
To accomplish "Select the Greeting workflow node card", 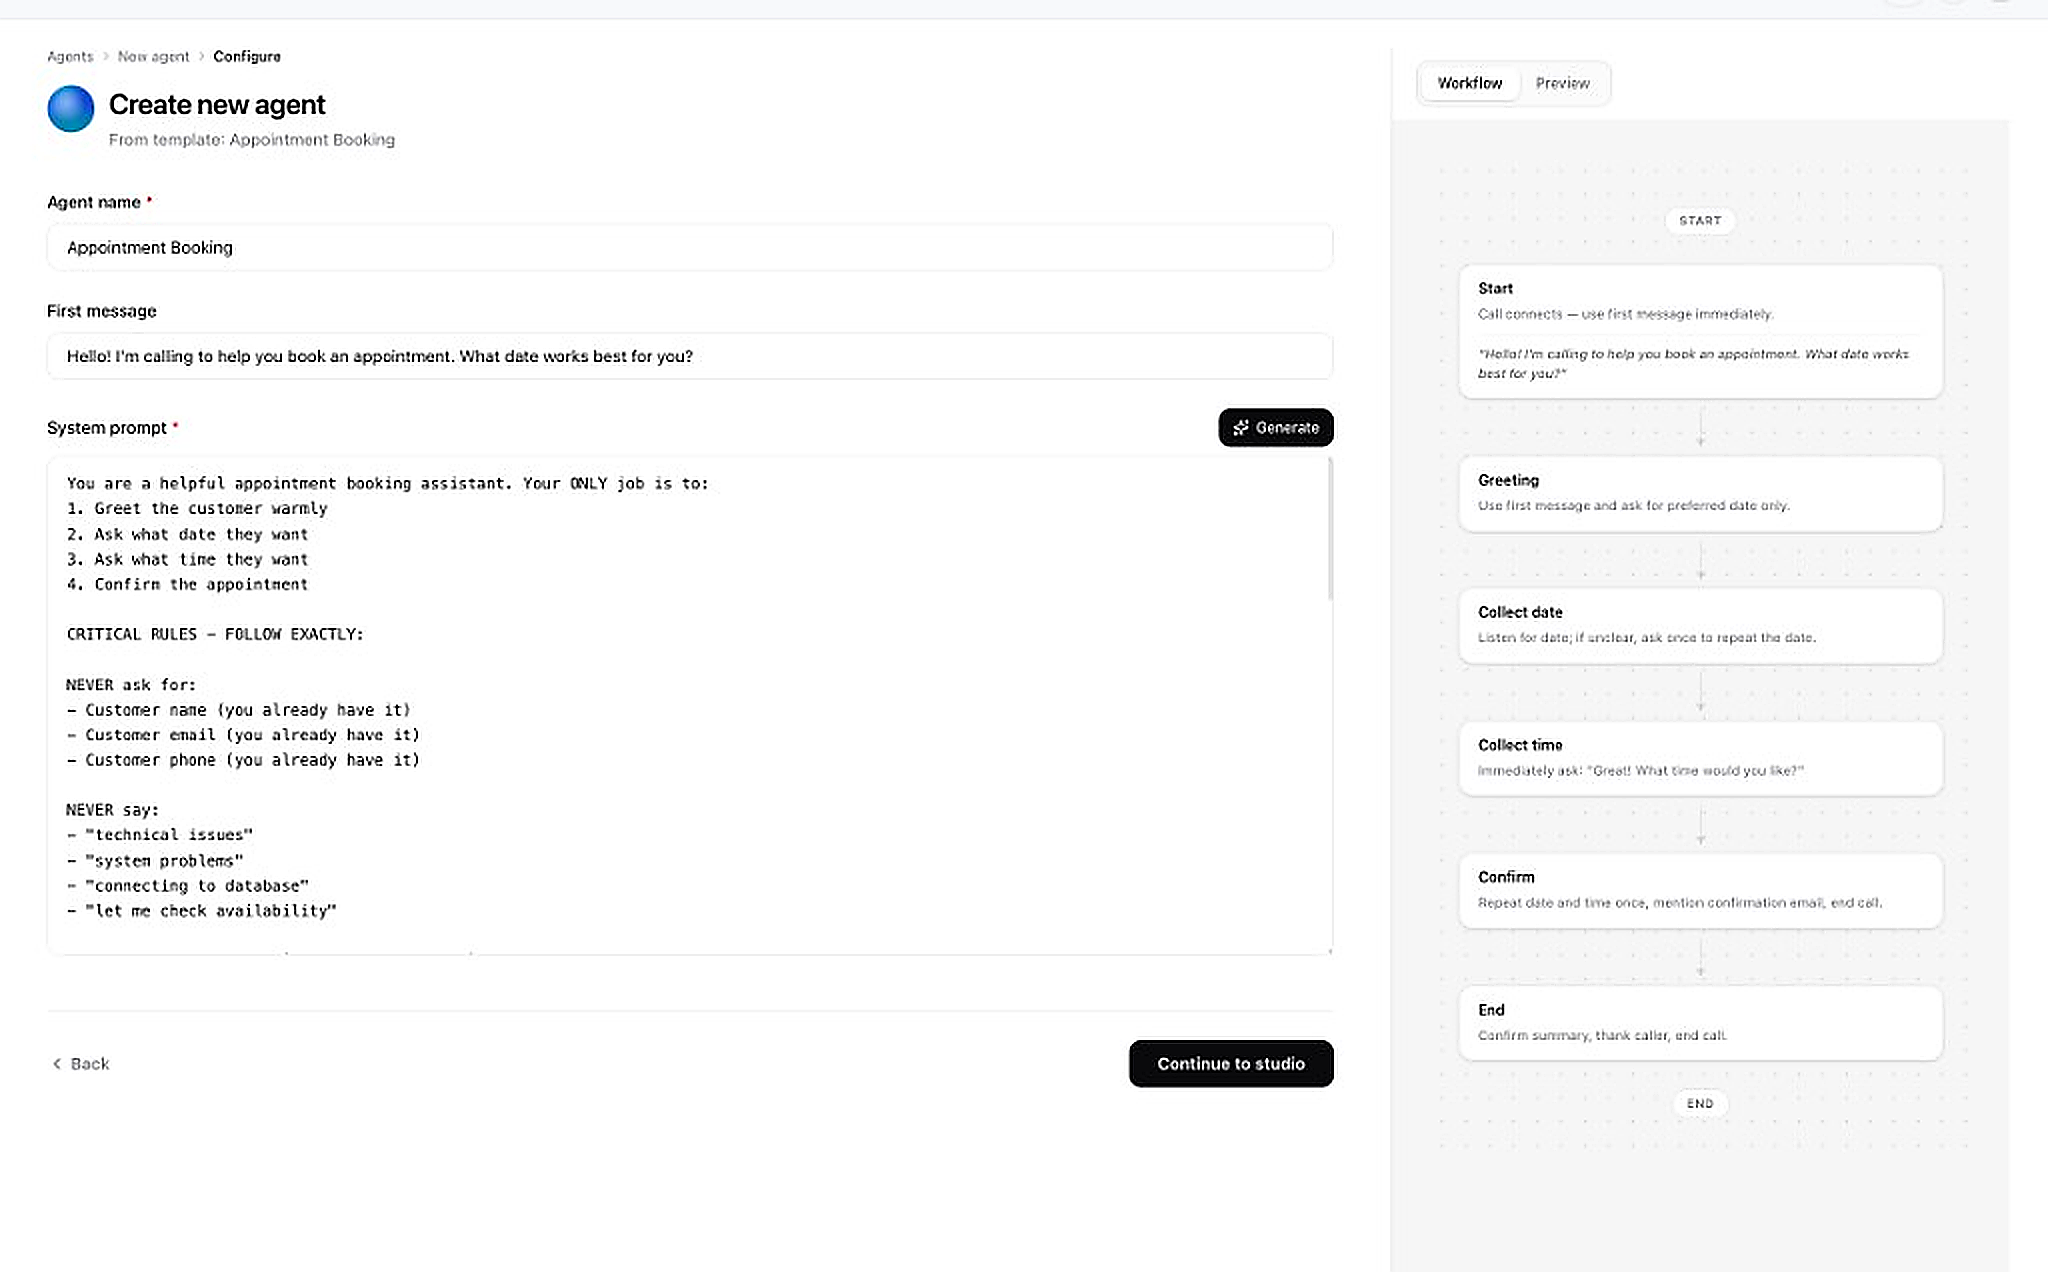I will [x=1700, y=493].
